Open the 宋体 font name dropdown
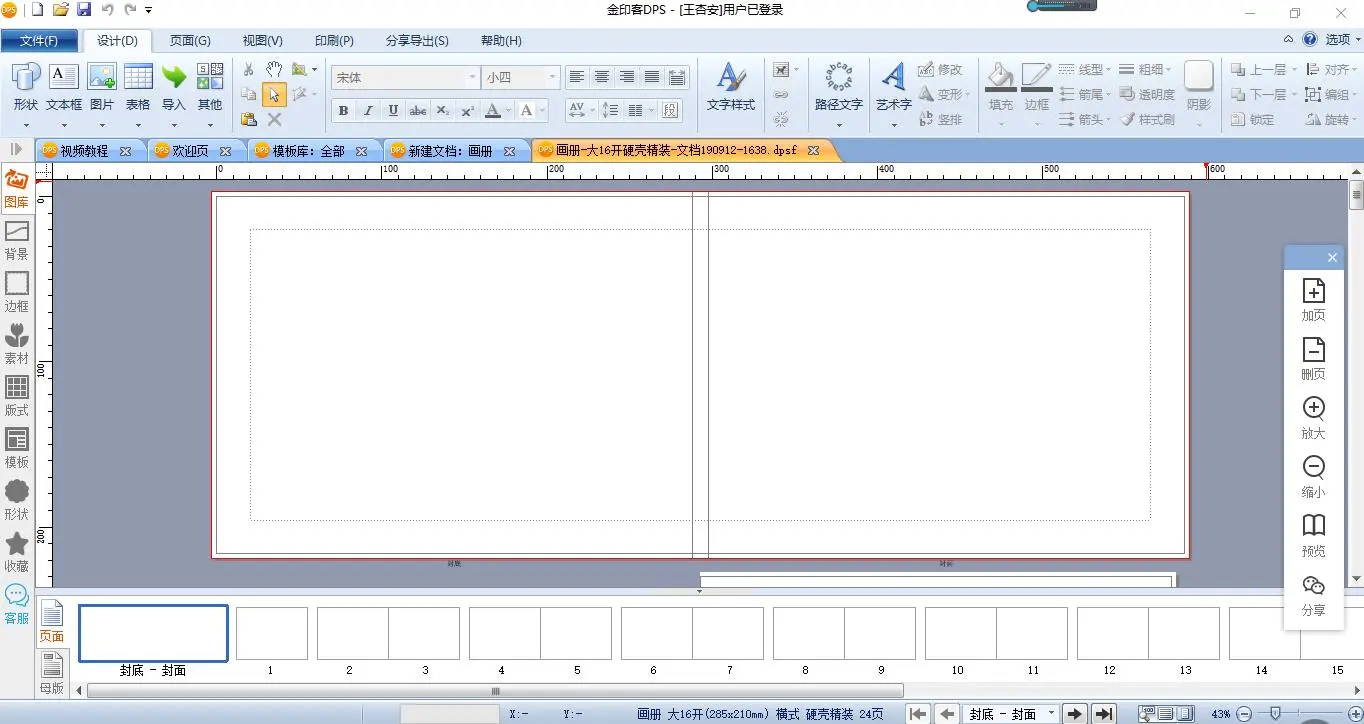 473,77
